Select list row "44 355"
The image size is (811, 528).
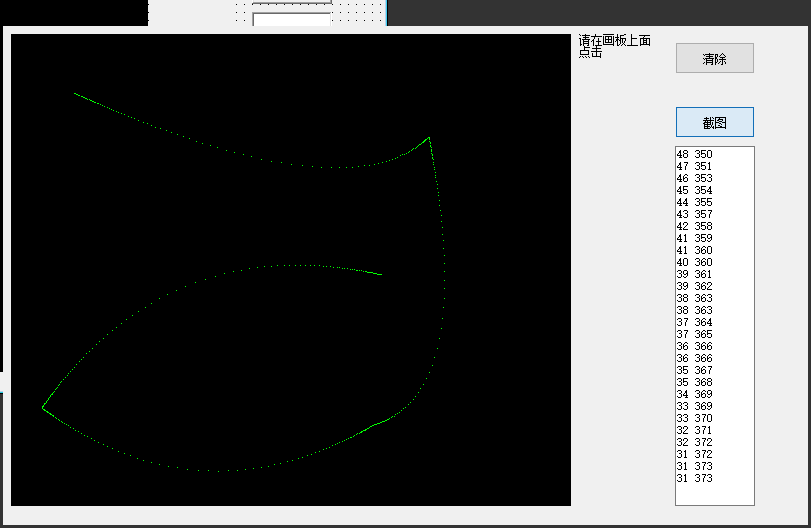click(714, 202)
